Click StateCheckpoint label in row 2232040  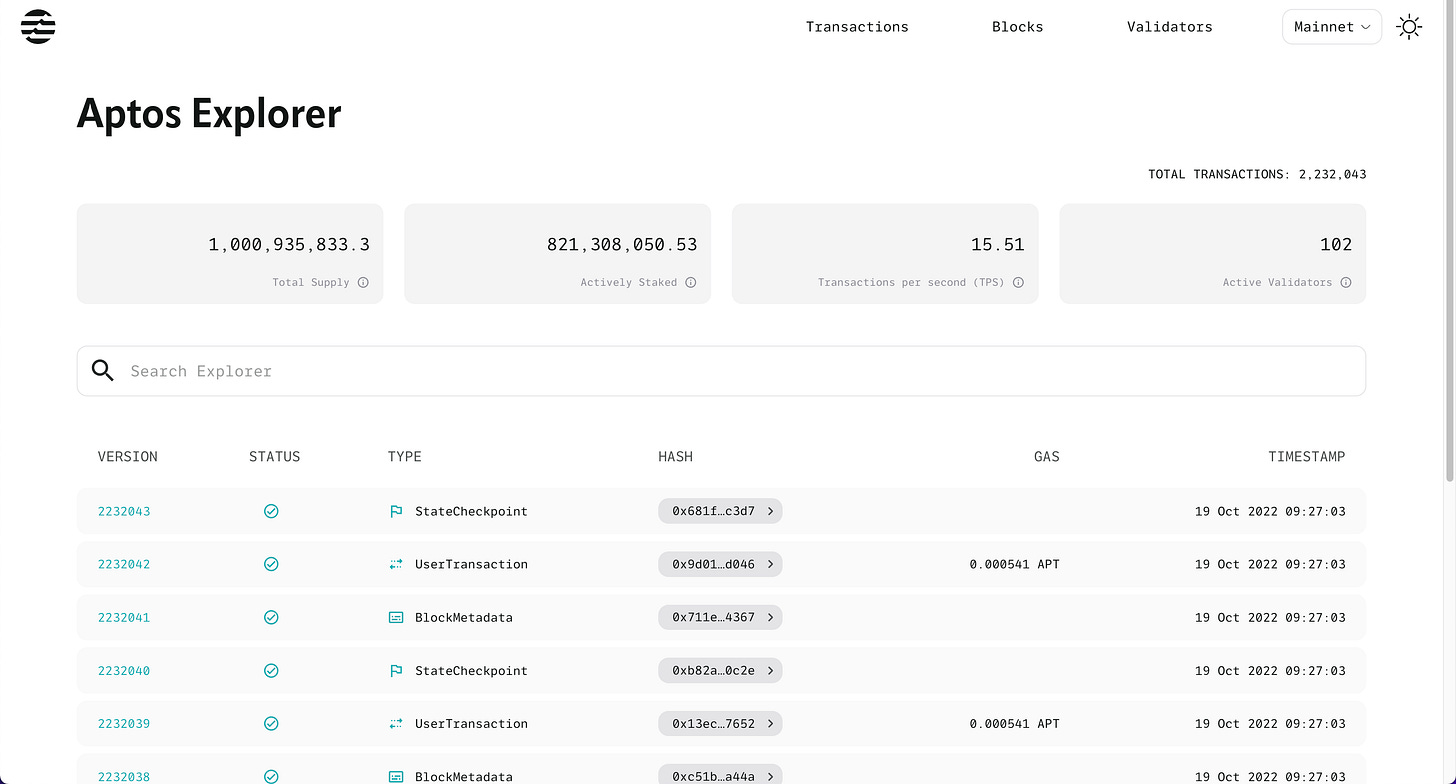[471, 671]
